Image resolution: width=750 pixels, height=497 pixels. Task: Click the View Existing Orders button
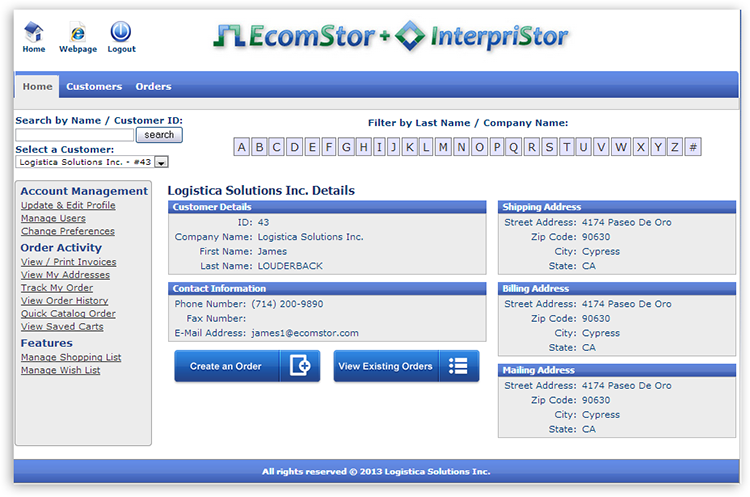(406, 366)
